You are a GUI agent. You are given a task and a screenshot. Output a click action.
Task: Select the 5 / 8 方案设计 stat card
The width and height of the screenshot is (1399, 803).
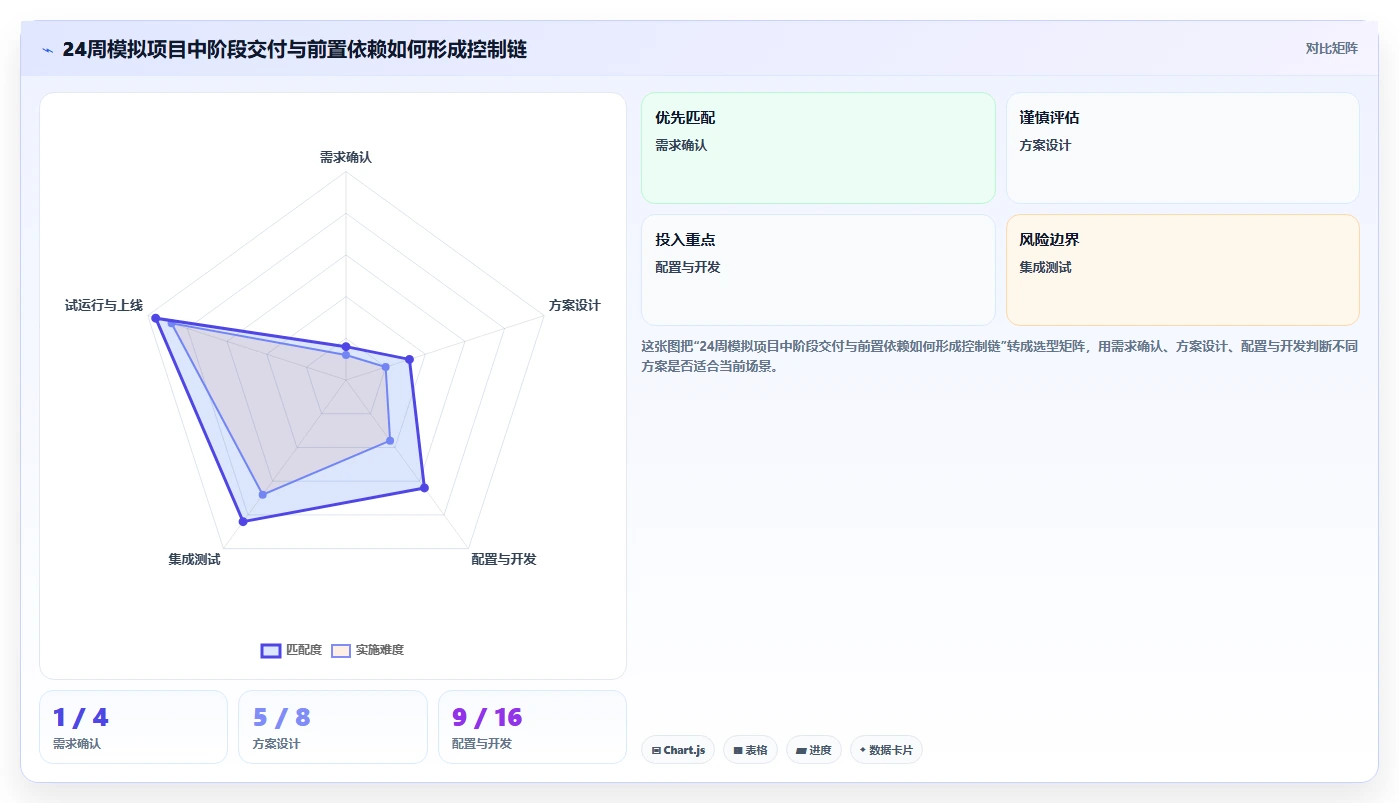click(333, 727)
